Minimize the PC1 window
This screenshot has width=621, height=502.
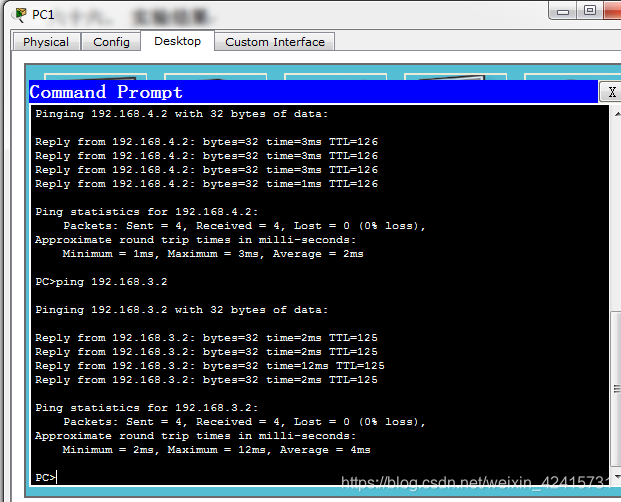point(563,11)
